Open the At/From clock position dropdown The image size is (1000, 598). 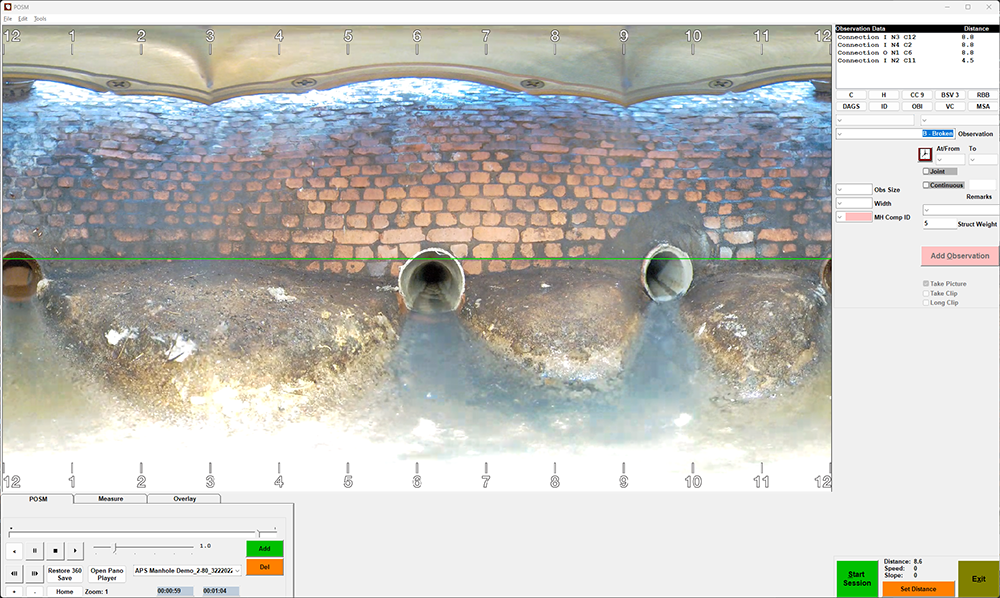pos(950,159)
